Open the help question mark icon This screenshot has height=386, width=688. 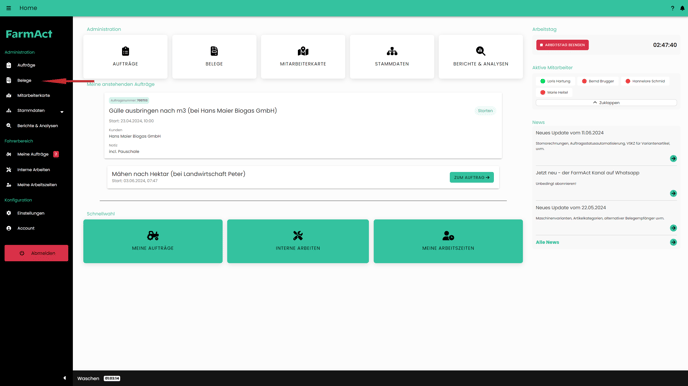(x=672, y=8)
